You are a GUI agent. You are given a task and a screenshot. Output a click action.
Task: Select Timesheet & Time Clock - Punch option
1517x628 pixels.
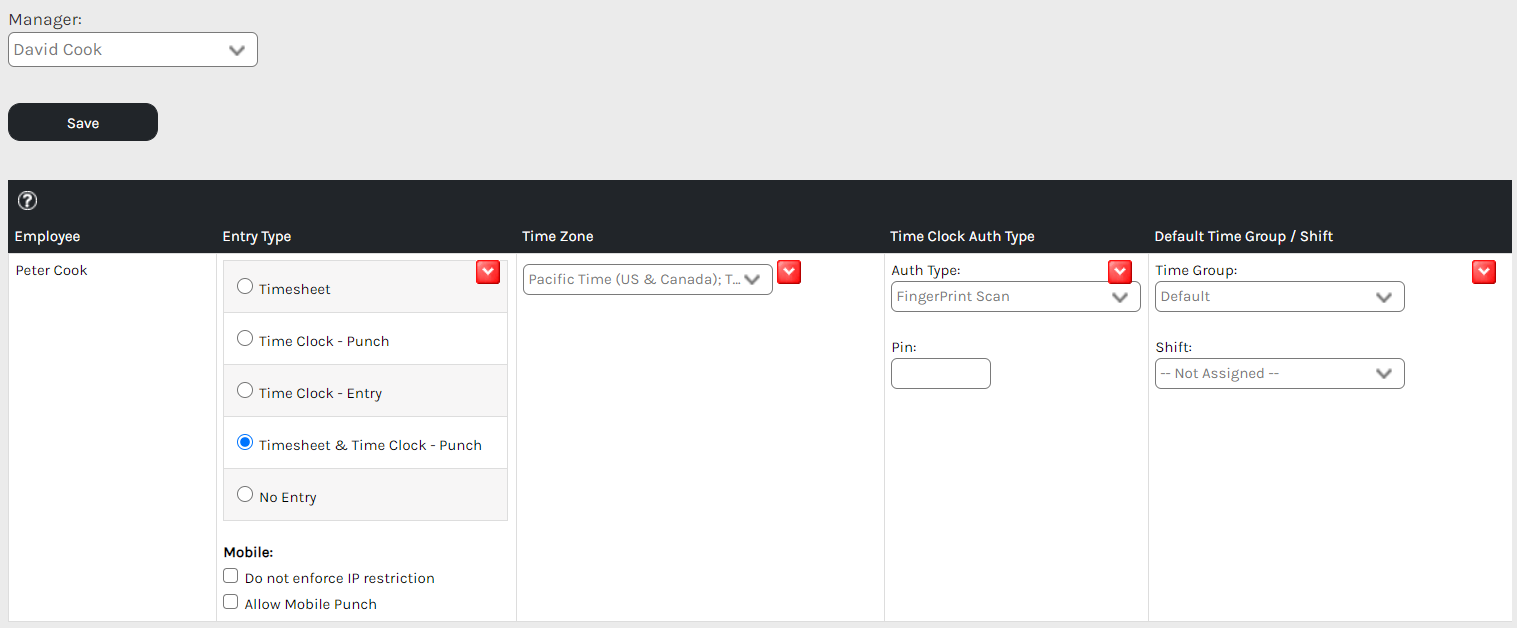[245, 443]
